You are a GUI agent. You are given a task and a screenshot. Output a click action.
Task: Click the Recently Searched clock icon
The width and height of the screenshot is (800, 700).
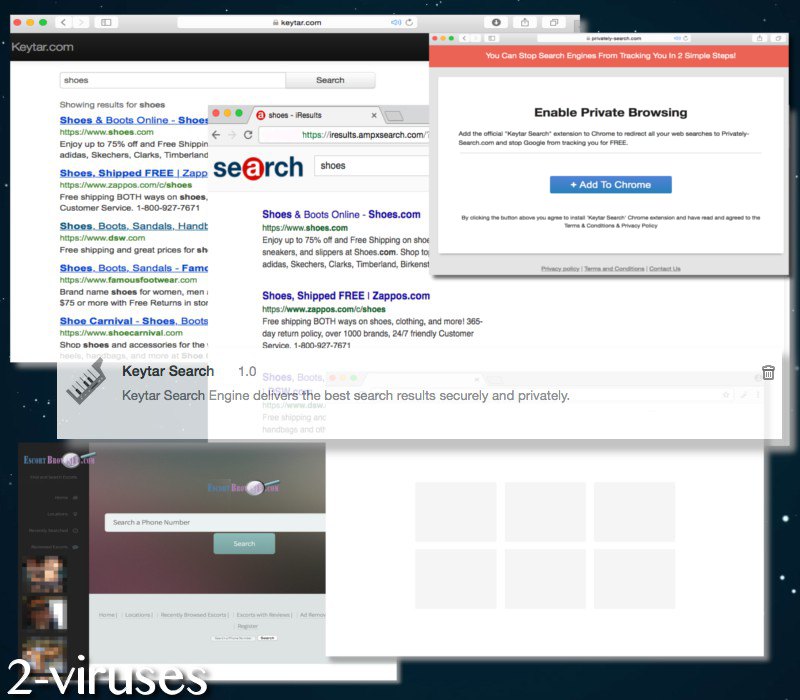tap(76, 530)
